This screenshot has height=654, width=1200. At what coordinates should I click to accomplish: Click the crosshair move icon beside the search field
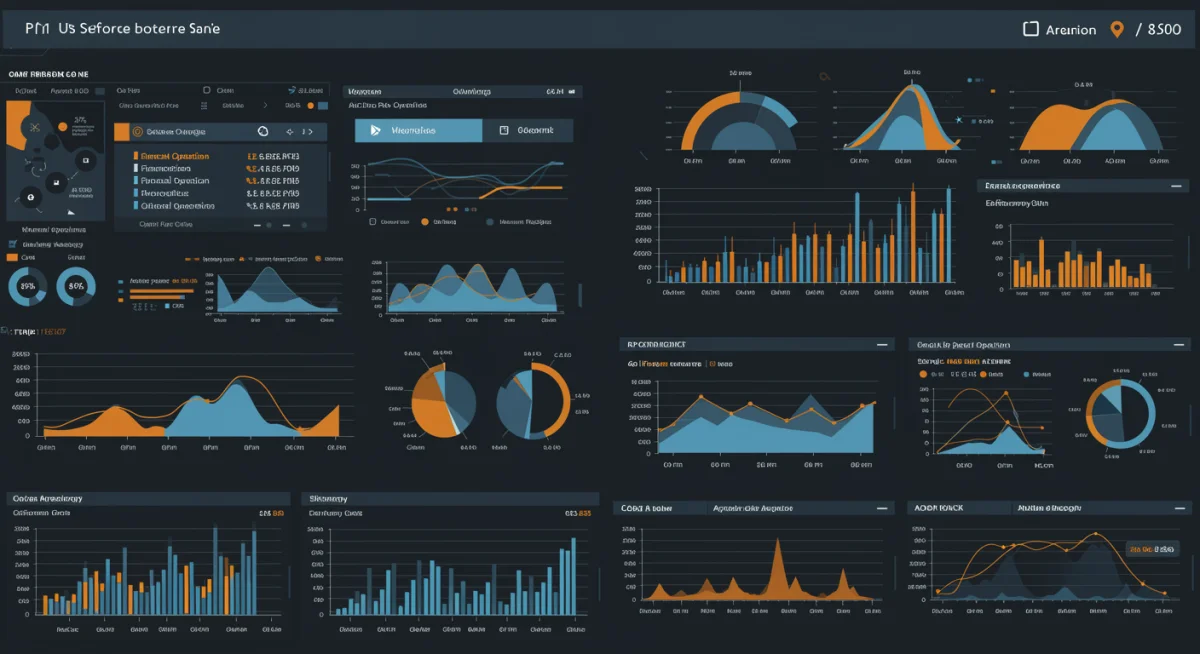point(290,132)
